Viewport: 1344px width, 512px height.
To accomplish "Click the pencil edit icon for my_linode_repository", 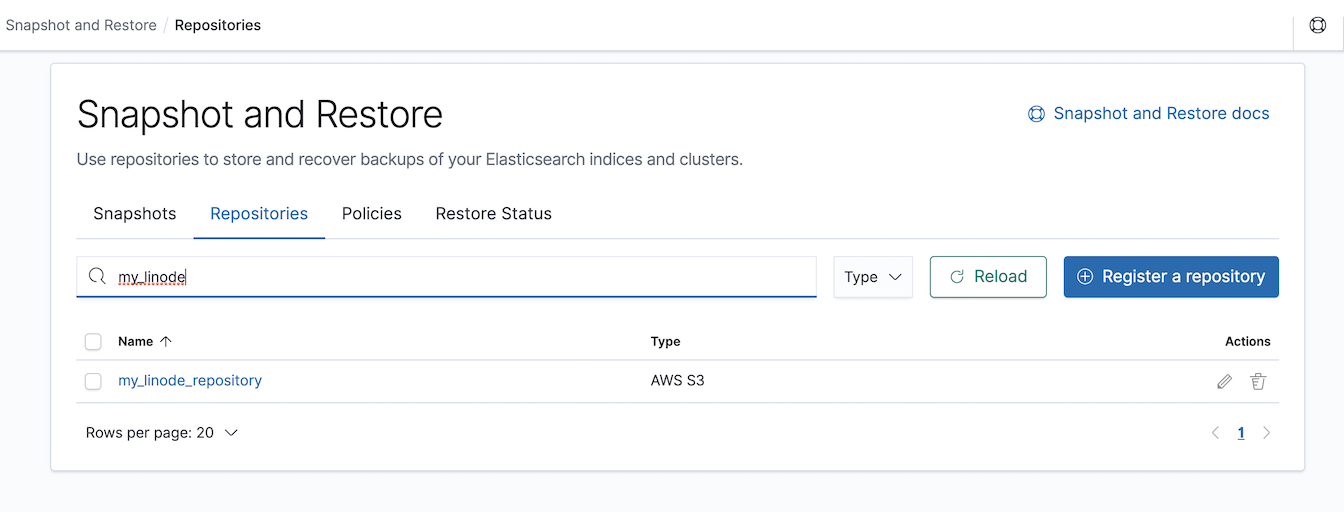I will (1224, 381).
